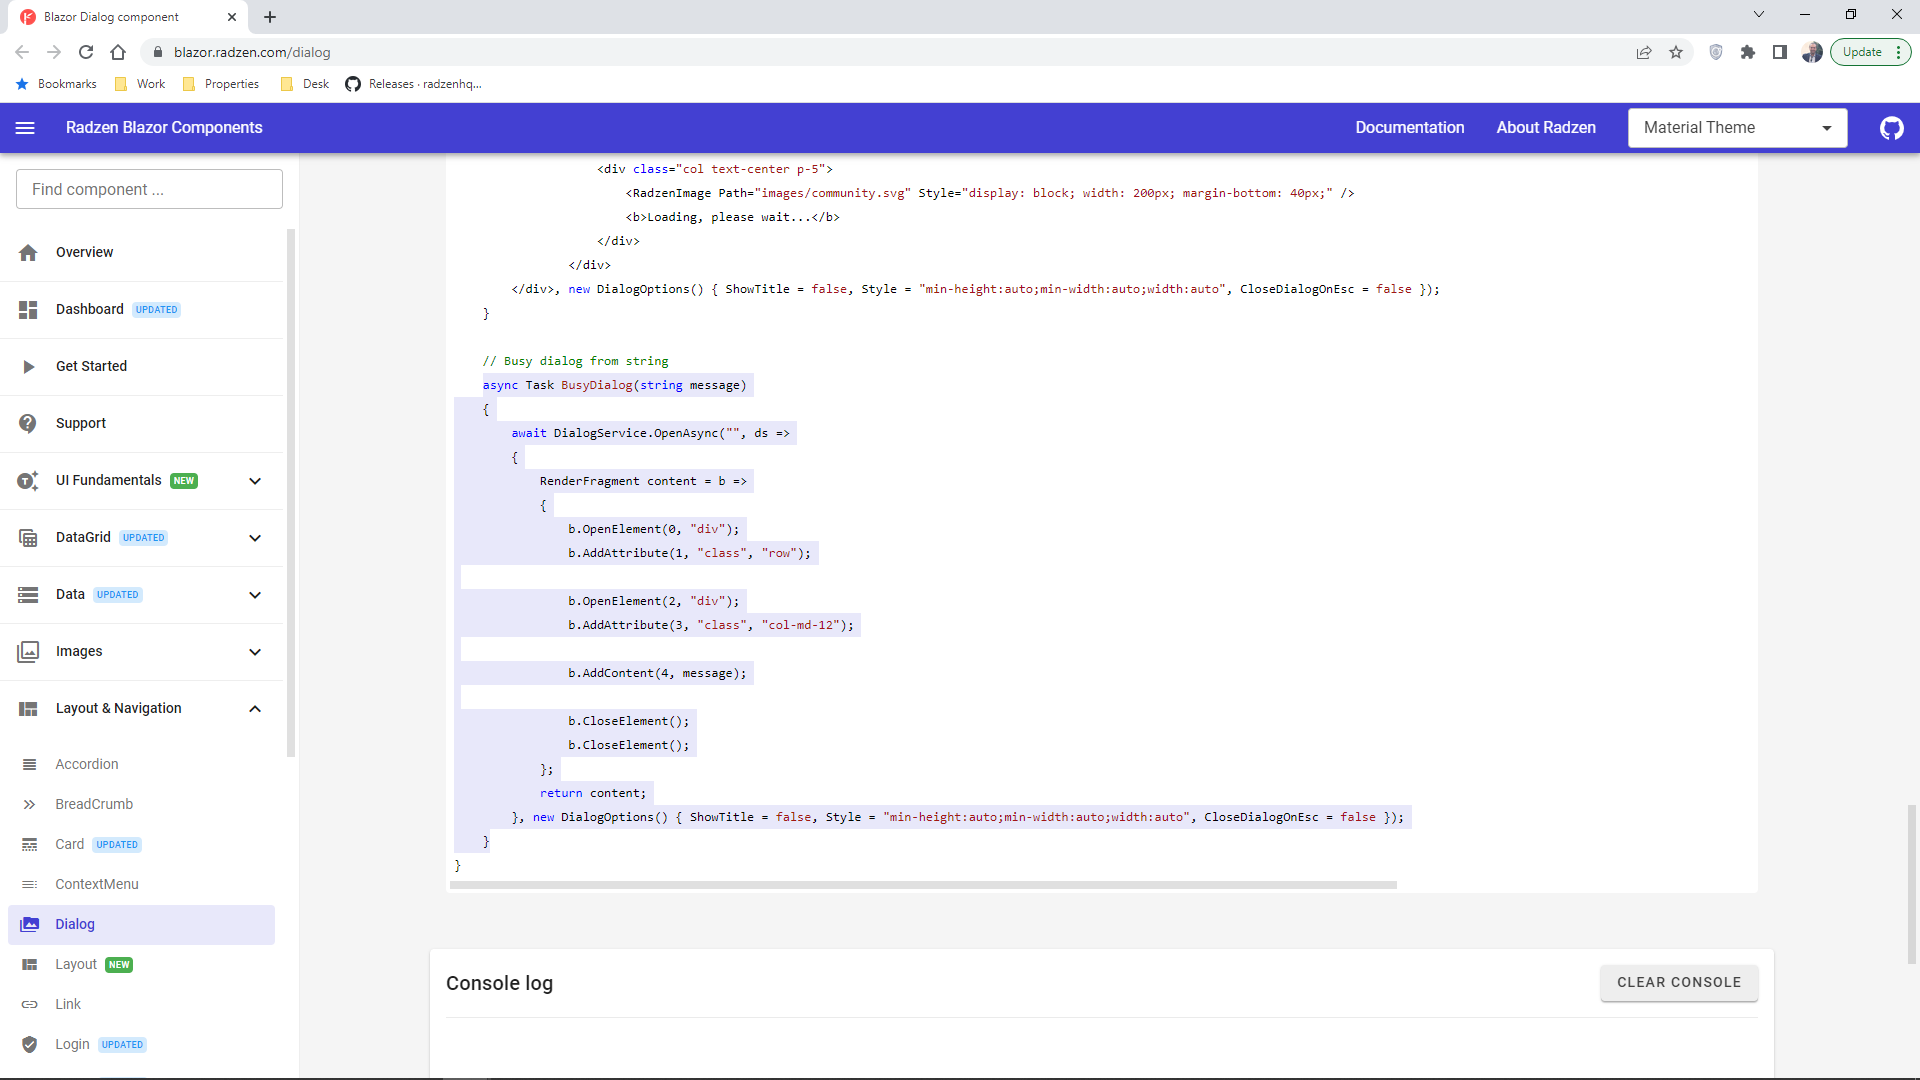Expand the UI Fundamentals section

click(x=255, y=481)
